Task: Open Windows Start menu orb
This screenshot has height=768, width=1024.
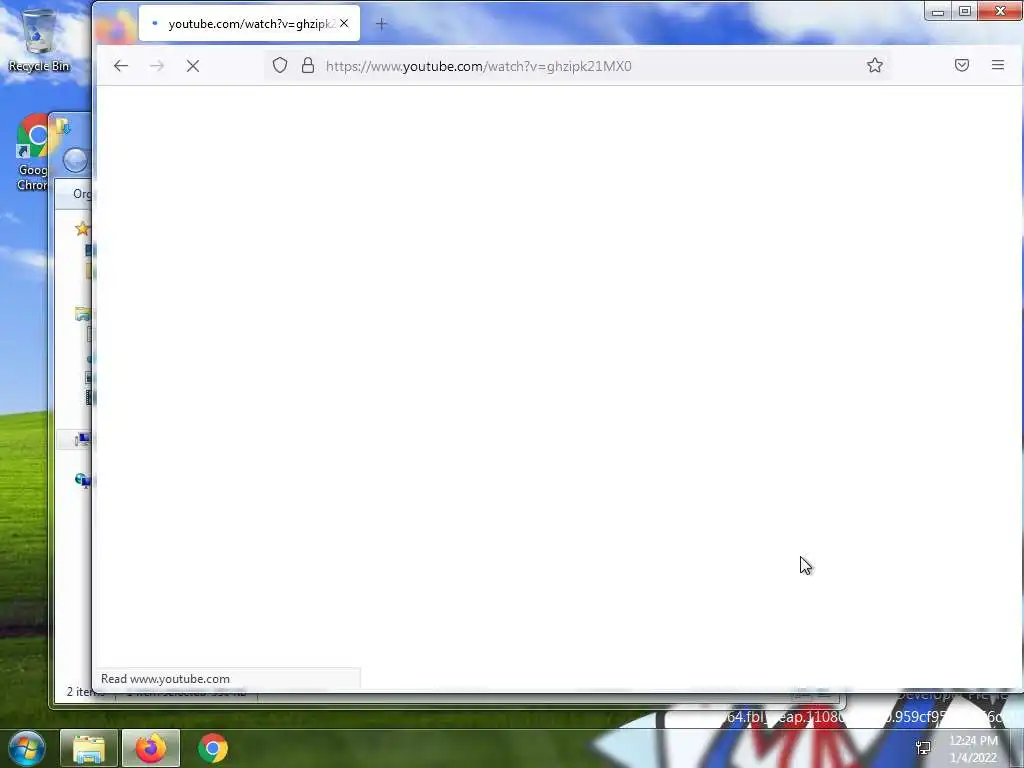Action: [x=27, y=748]
